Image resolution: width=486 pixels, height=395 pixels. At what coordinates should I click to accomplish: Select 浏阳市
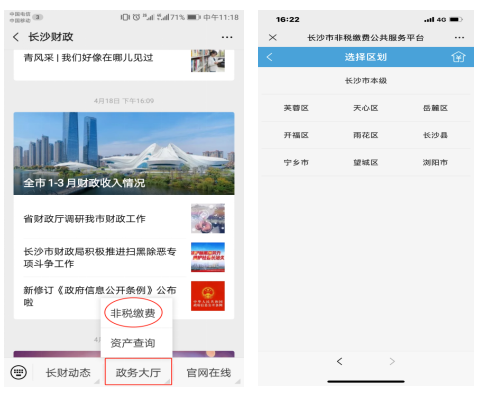coord(435,162)
